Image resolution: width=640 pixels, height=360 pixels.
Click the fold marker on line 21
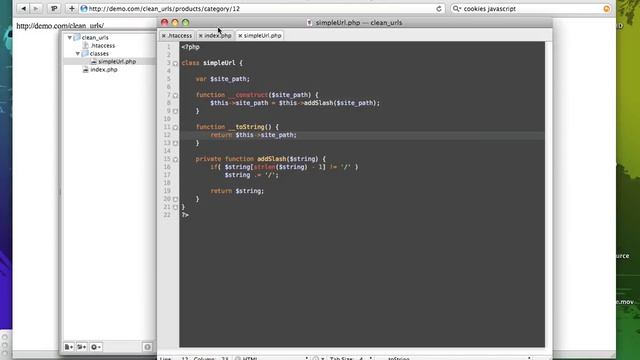tap(175, 207)
